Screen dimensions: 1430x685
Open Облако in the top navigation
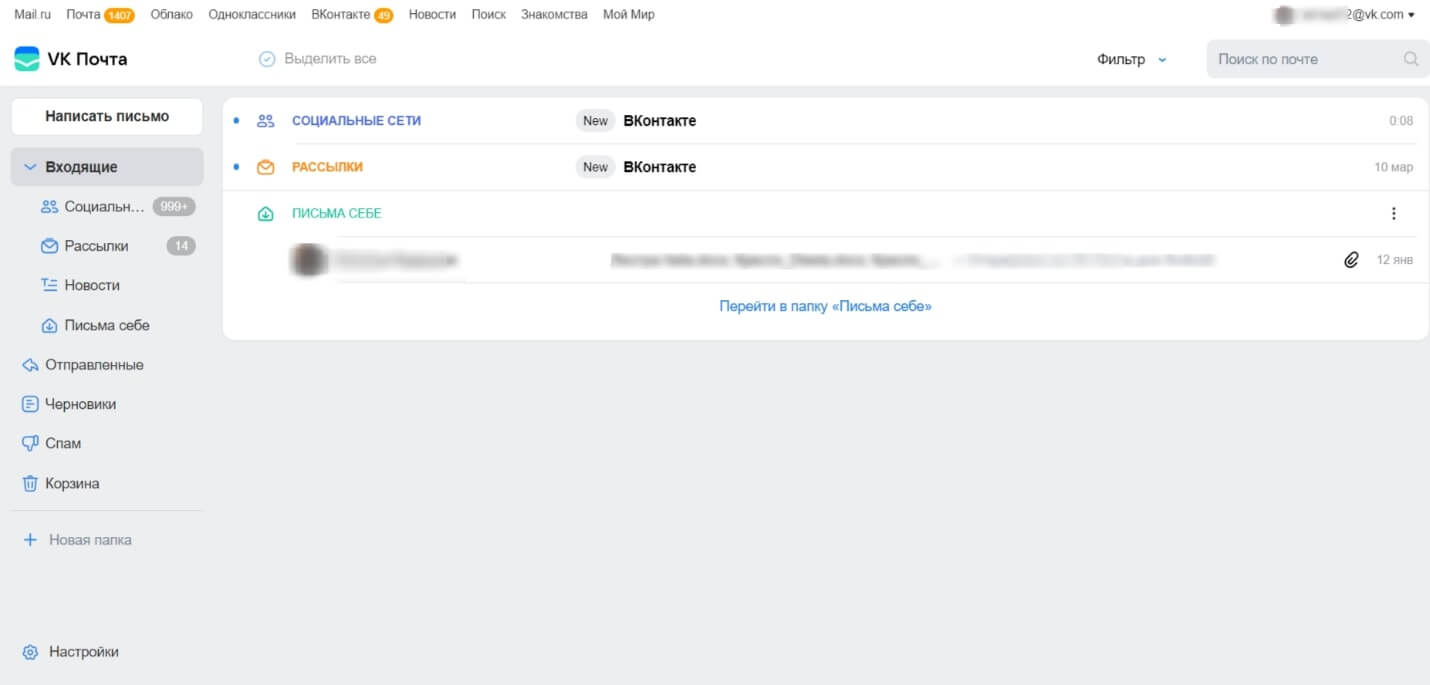click(171, 15)
